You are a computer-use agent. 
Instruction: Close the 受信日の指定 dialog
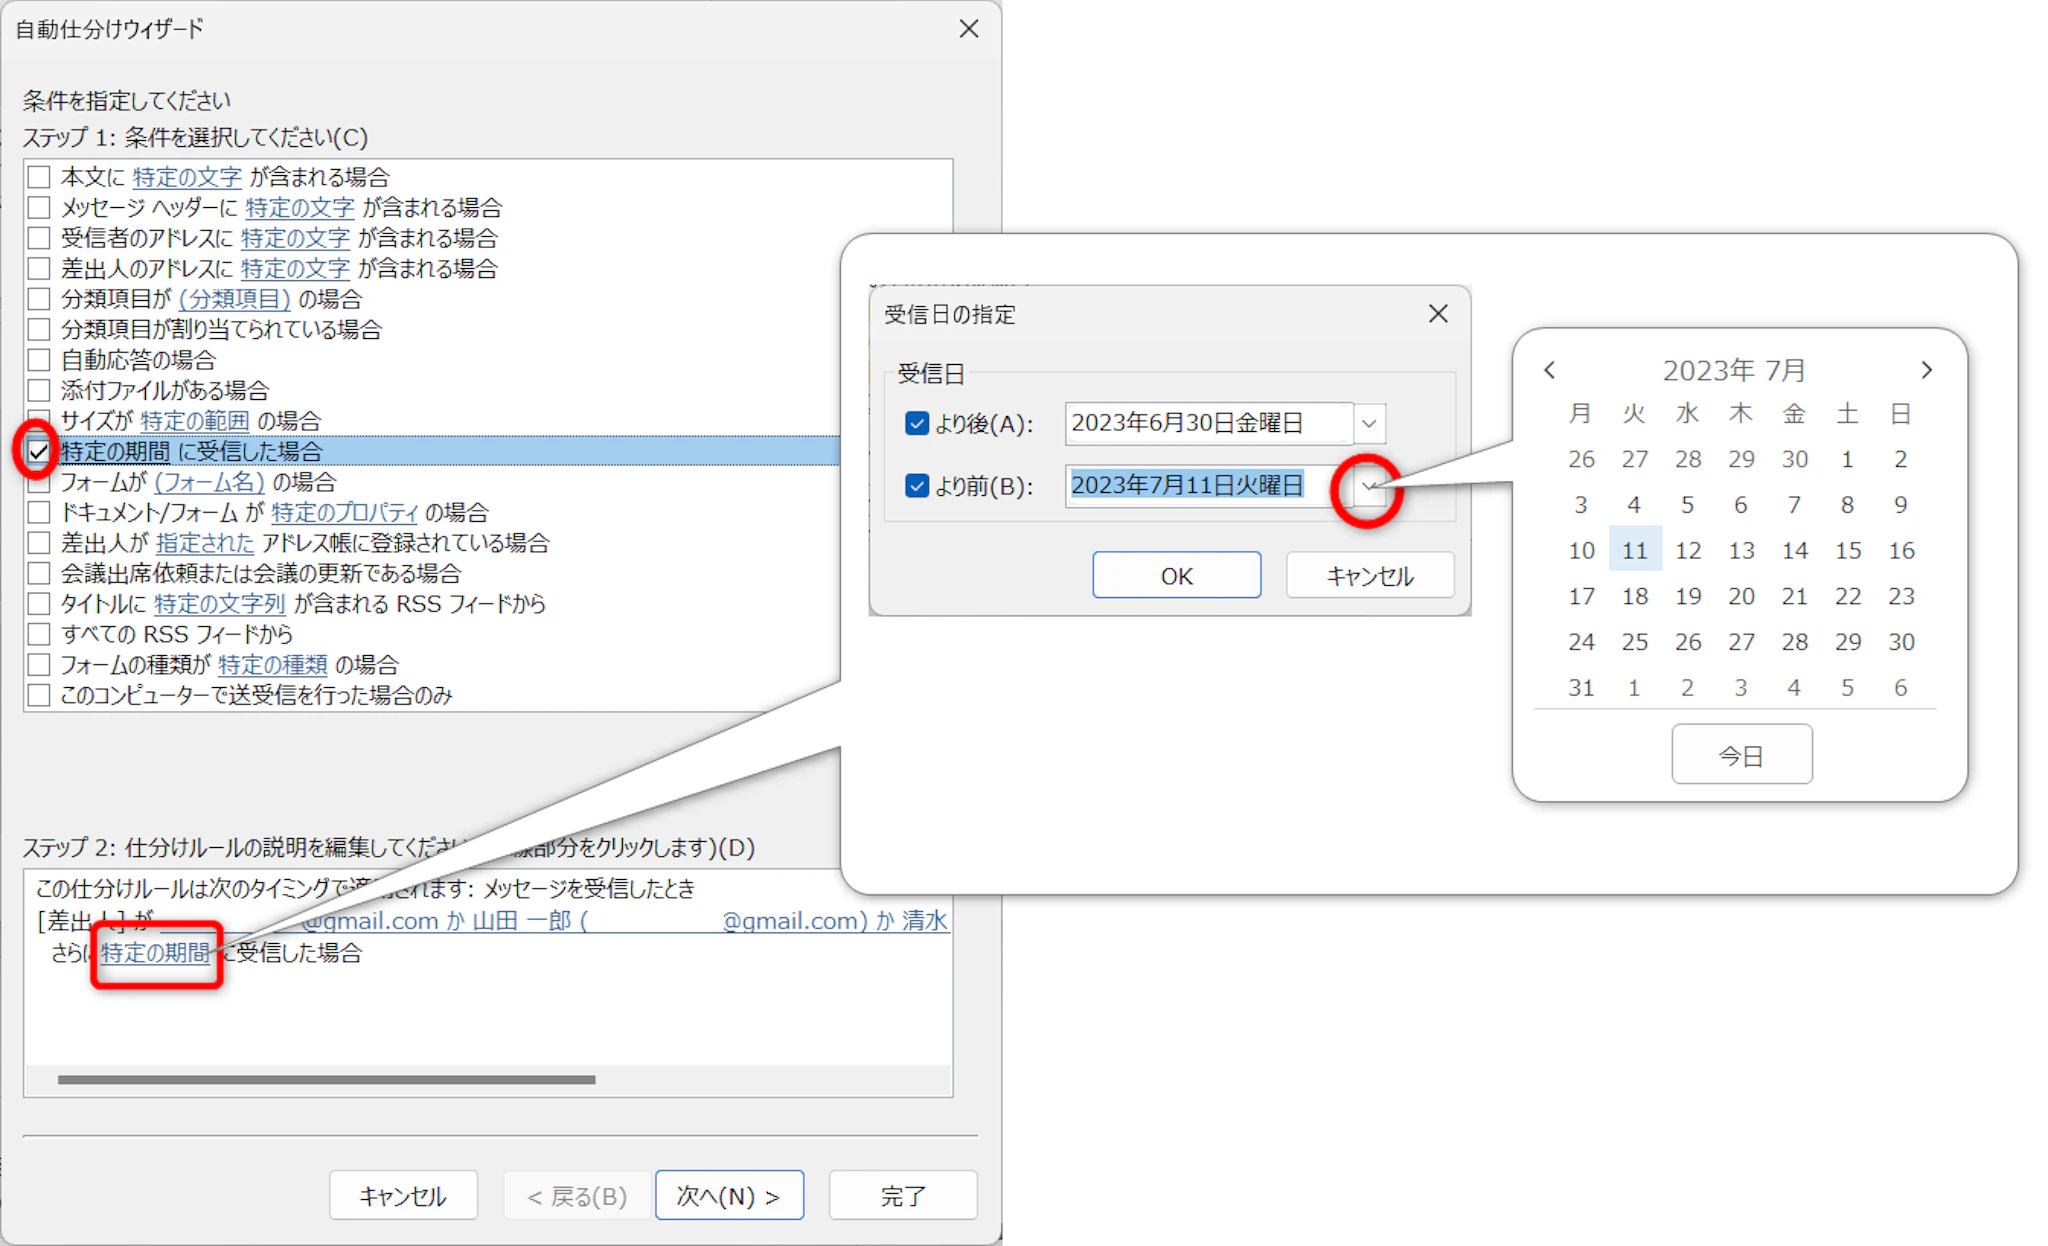[1437, 314]
